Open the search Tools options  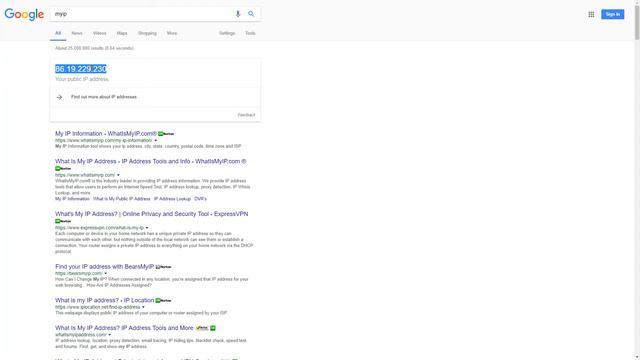point(250,33)
